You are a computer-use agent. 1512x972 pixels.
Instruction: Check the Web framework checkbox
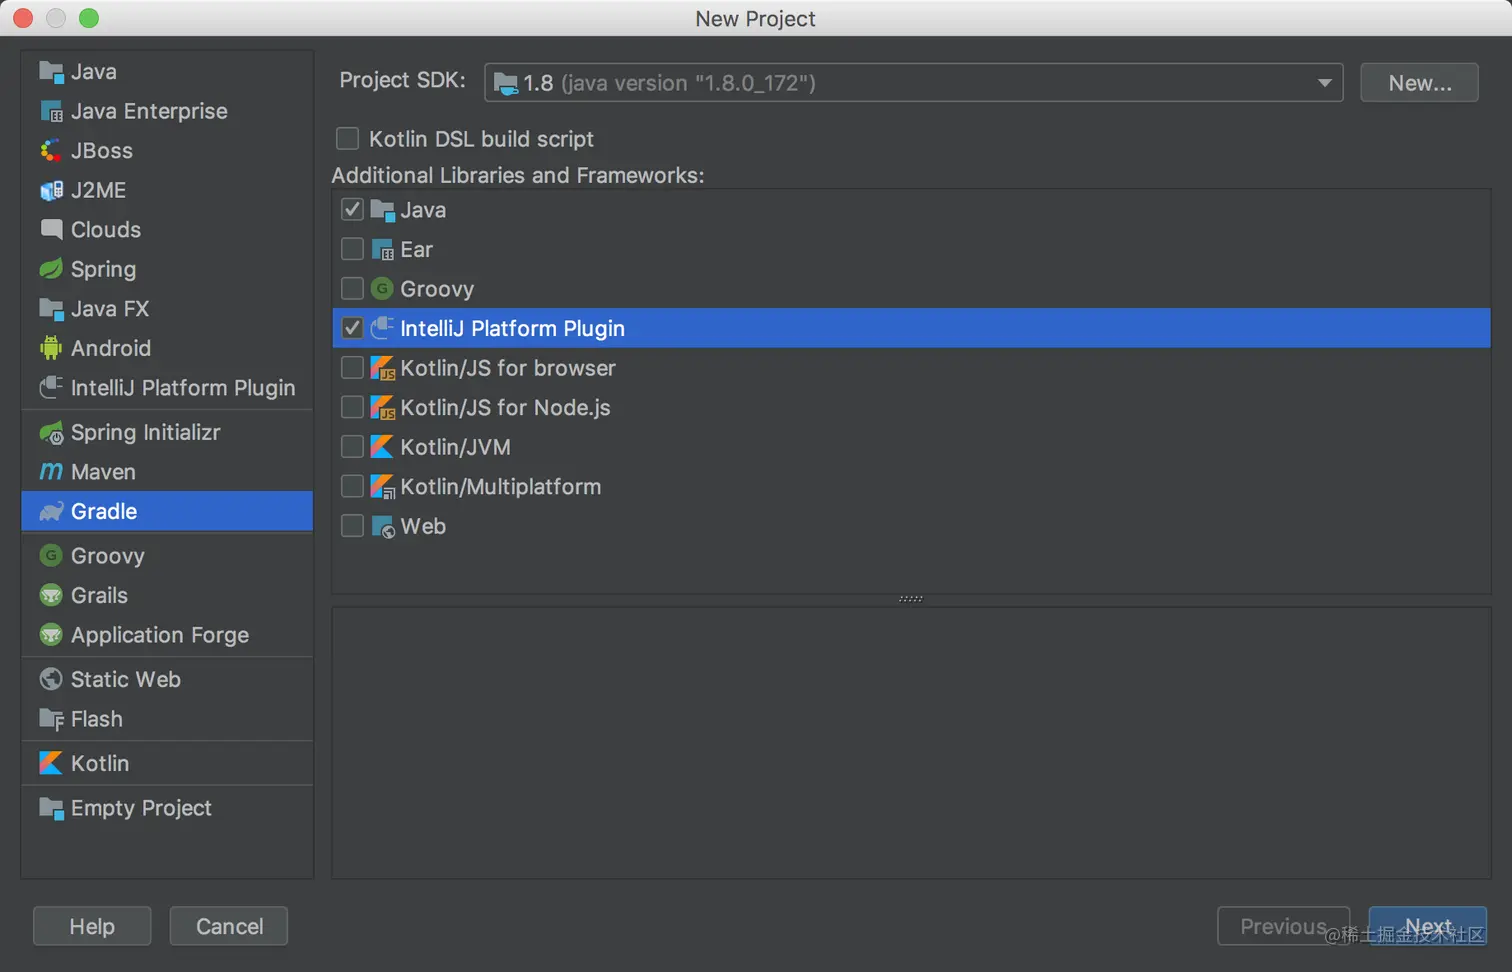352,526
